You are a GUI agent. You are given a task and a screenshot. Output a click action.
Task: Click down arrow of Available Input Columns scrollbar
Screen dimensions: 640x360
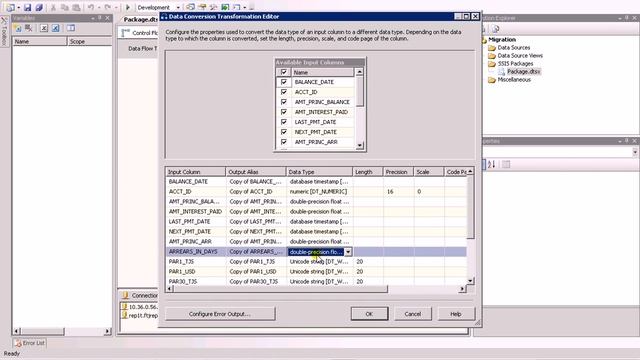coord(360,145)
